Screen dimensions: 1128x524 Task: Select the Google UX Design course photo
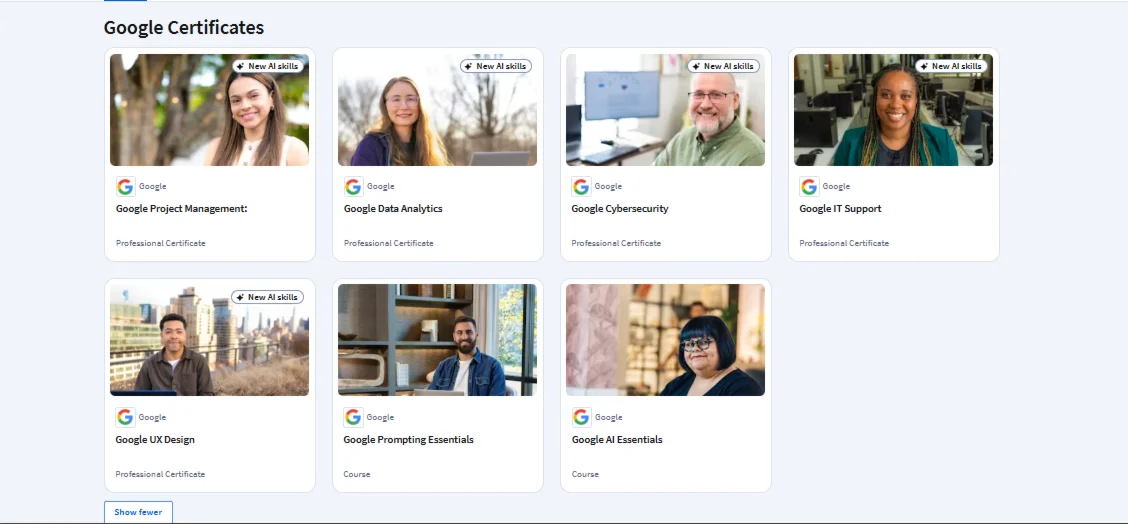209,340
